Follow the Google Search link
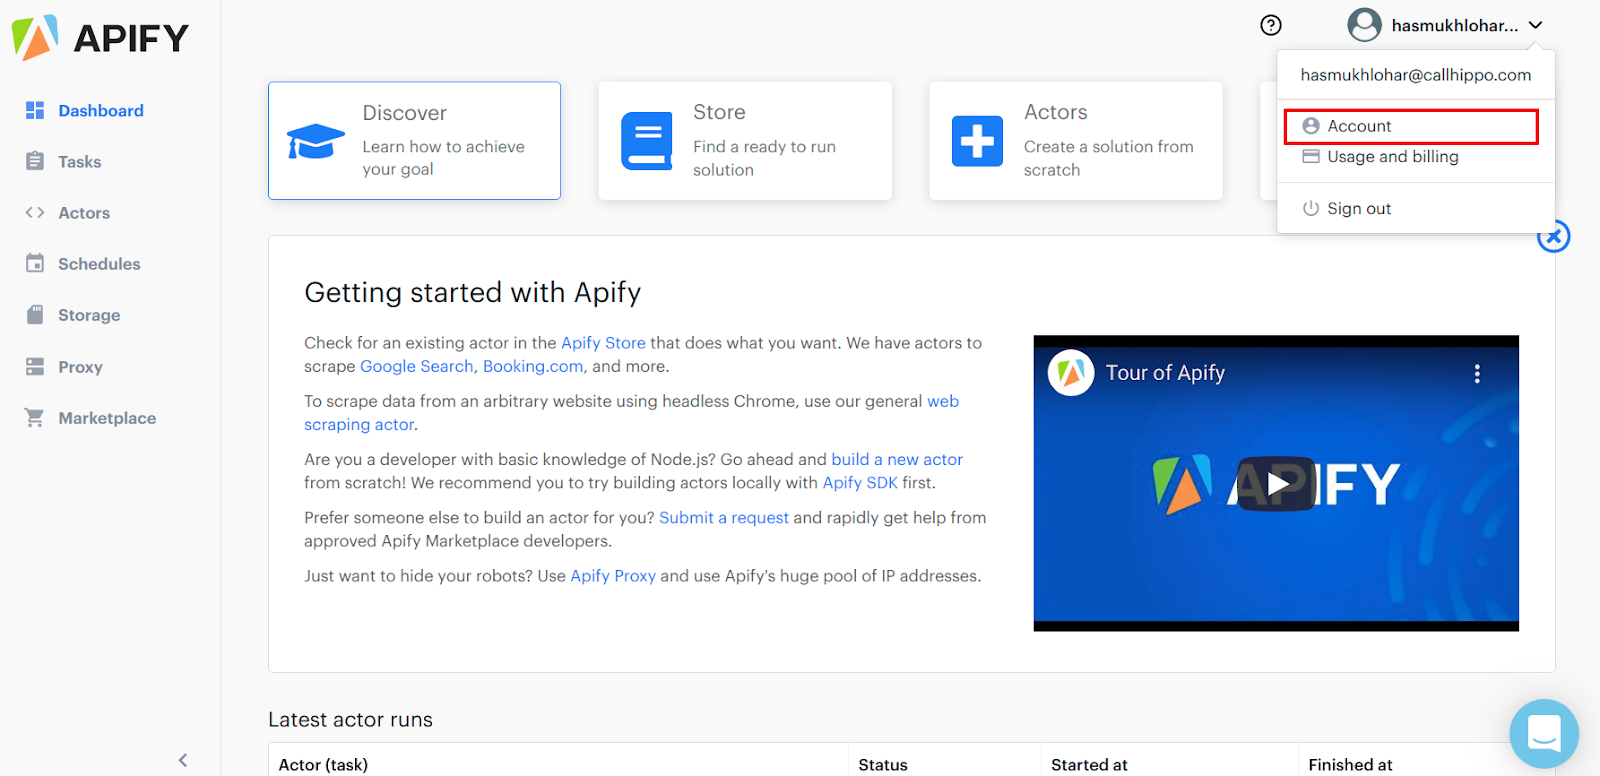 [417, 366]
